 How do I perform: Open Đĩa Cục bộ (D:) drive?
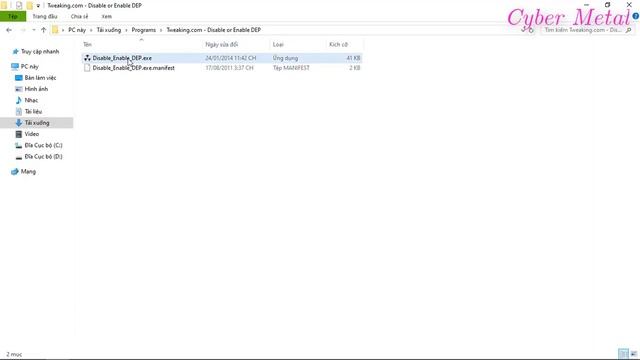coord(43,156)
